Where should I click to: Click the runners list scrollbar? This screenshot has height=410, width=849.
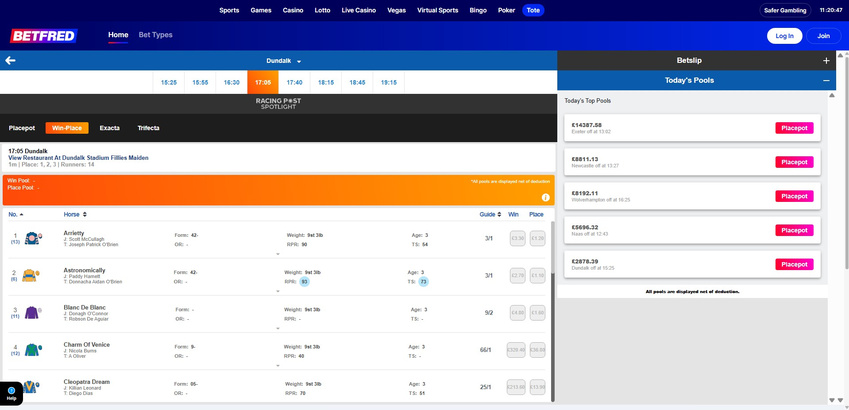pyautogui.click(x=553, y=311)
